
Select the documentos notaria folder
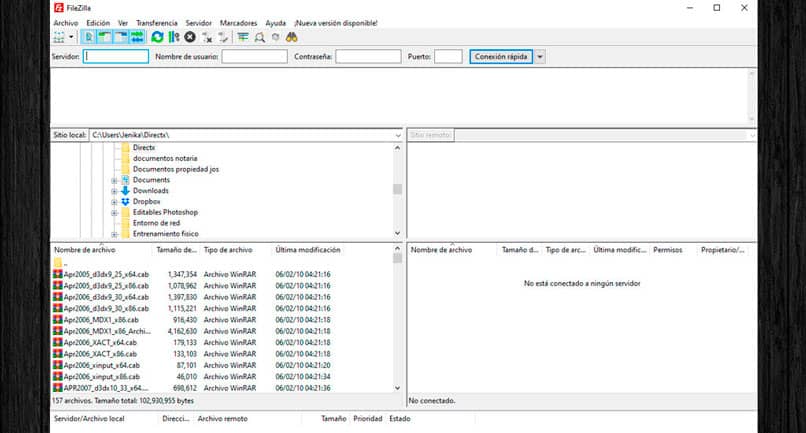(165, 158)
